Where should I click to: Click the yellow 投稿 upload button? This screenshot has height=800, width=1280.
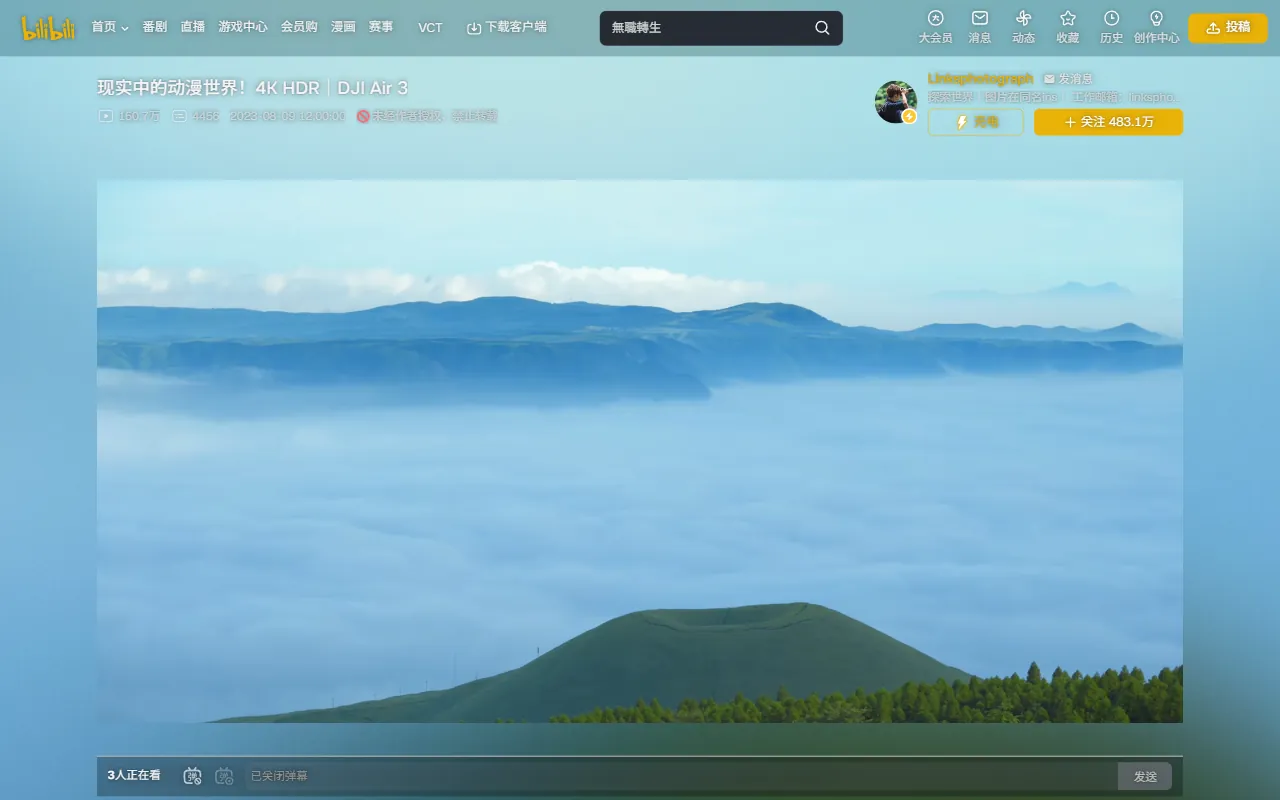click(x=1228, y=28)
